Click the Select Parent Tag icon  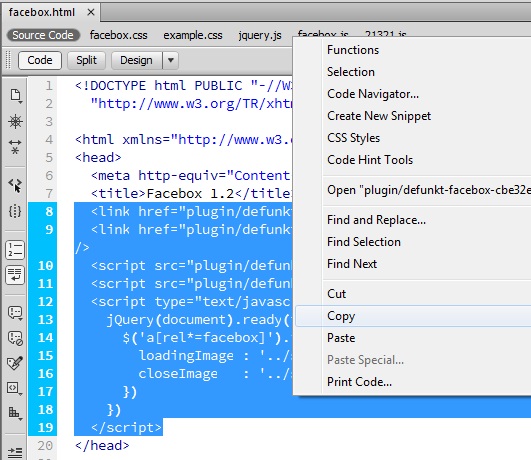click(x=15, y=186)
